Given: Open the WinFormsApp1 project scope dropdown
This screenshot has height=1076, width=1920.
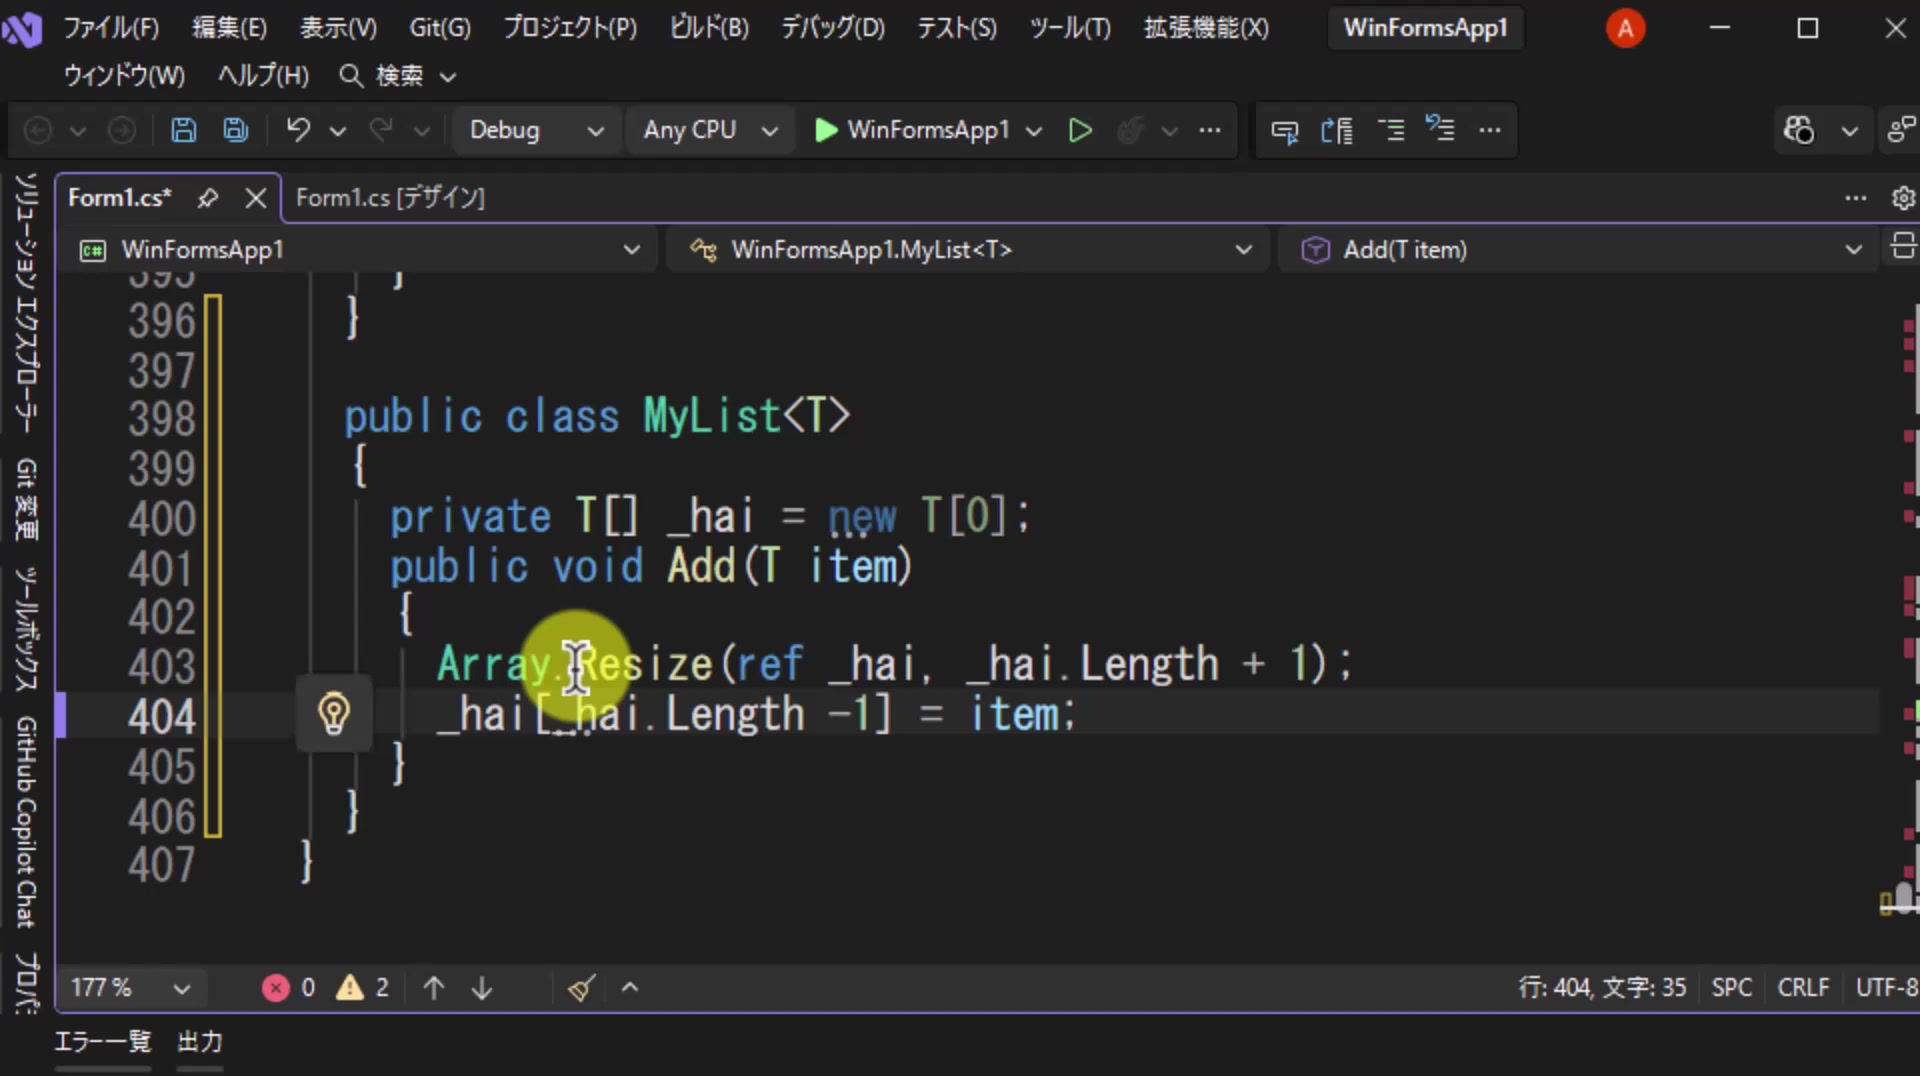Looking at the screenshot, I should point(360,249).
